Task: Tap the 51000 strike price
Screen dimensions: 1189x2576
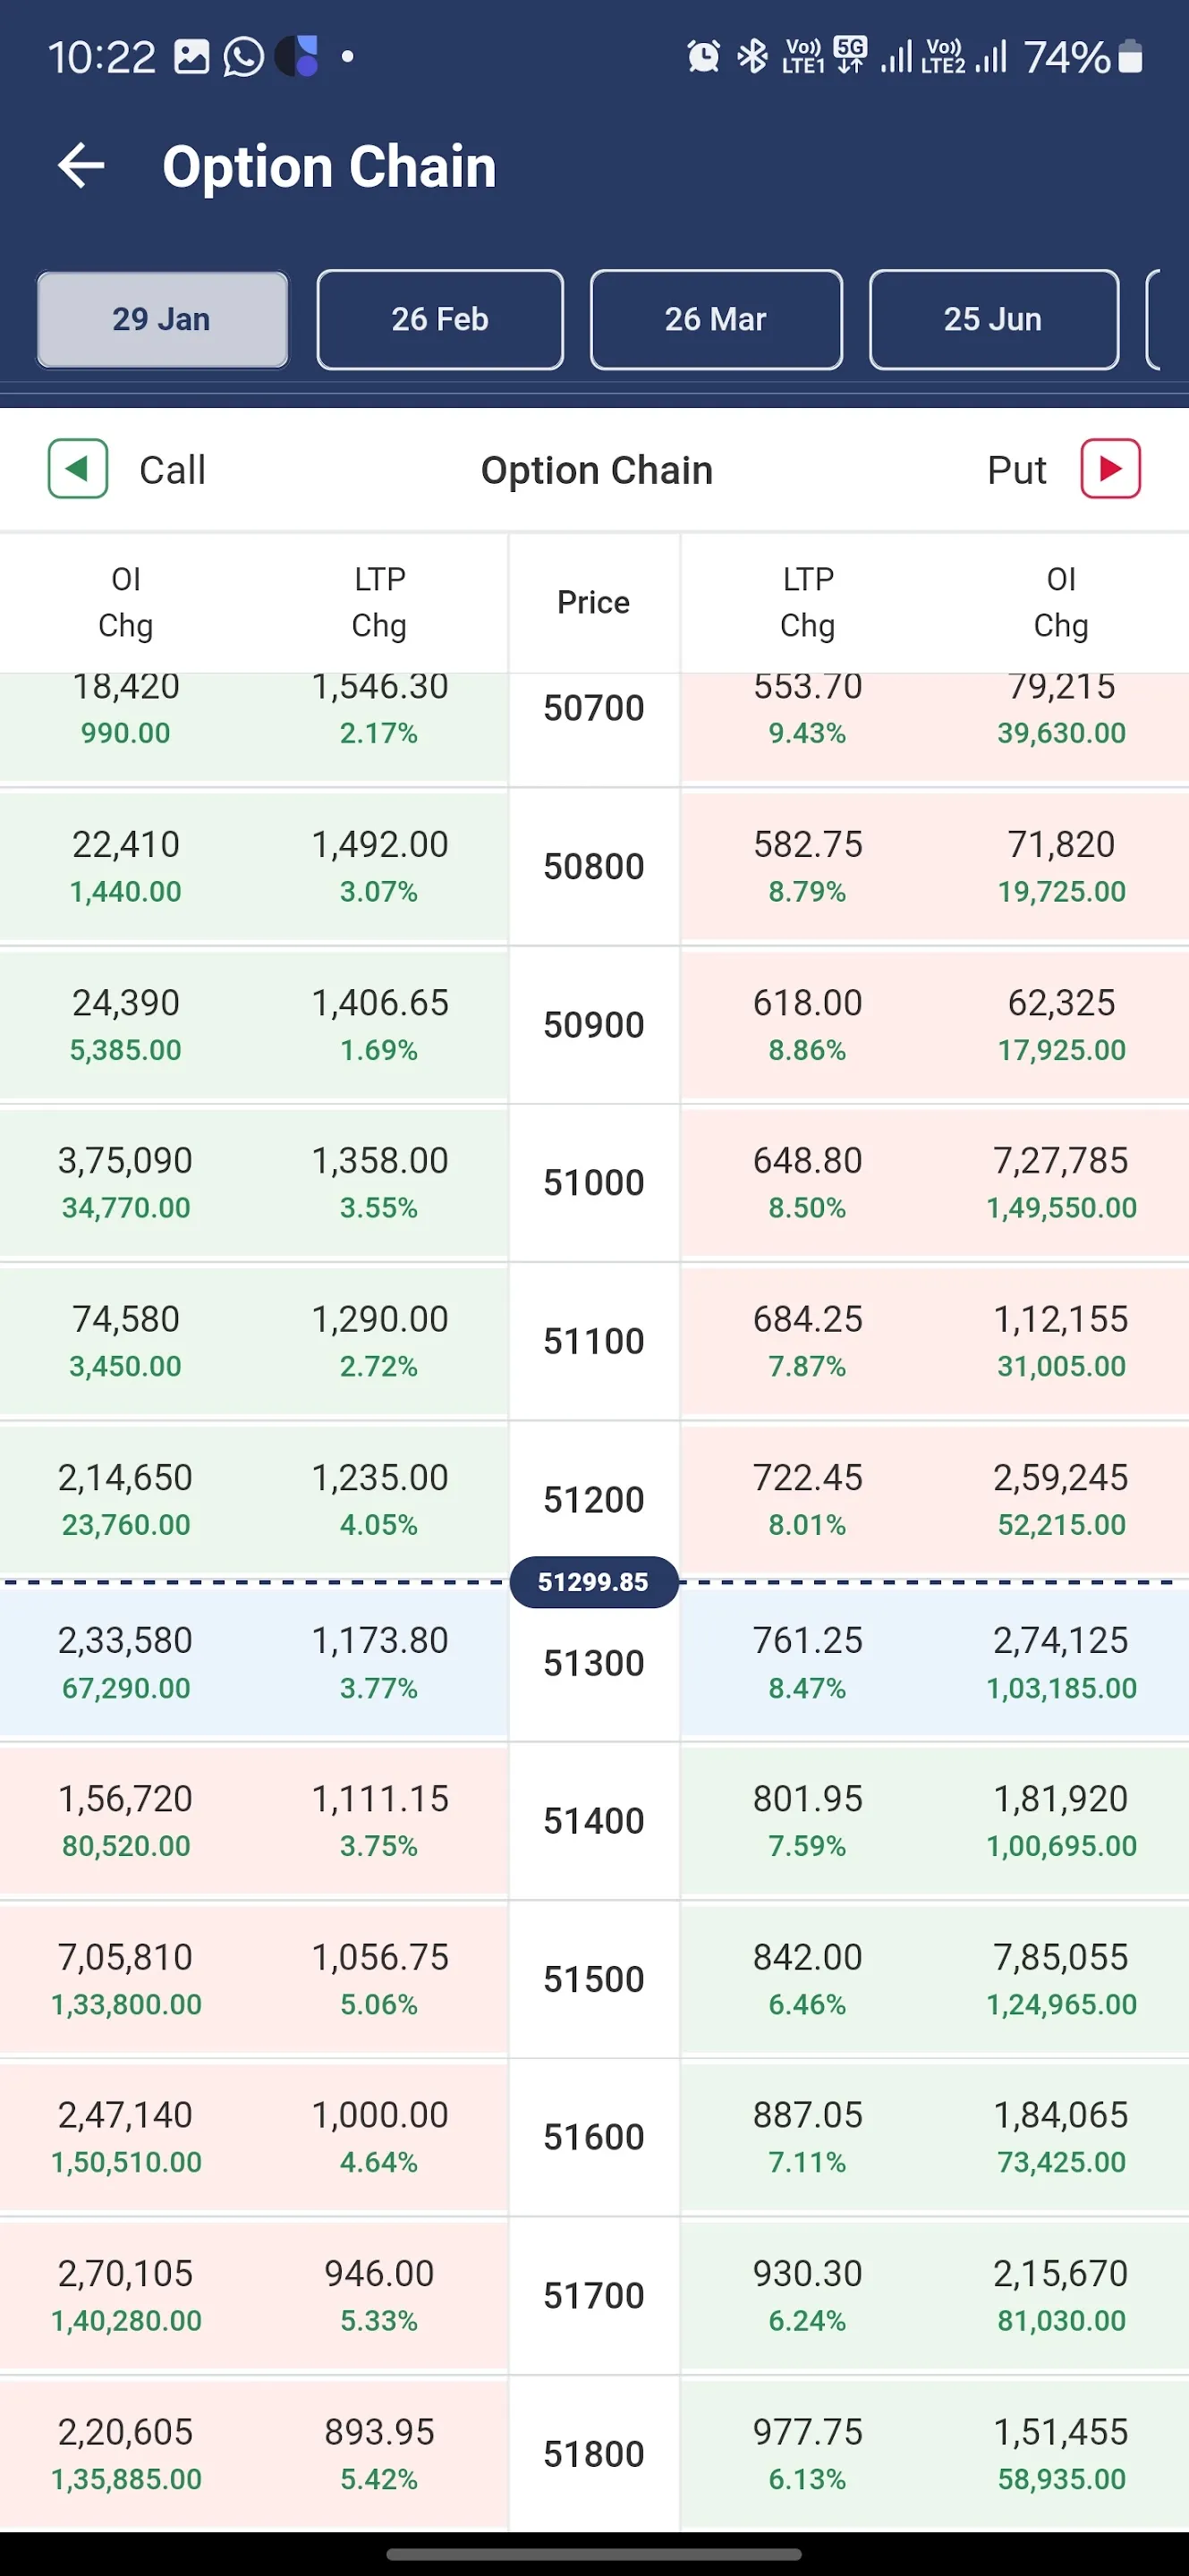Action: click(594, 1182)
